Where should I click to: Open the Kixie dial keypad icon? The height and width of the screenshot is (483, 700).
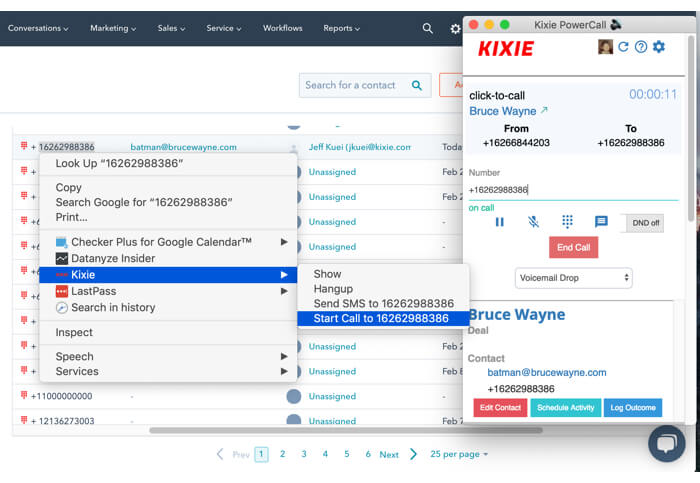567,221
